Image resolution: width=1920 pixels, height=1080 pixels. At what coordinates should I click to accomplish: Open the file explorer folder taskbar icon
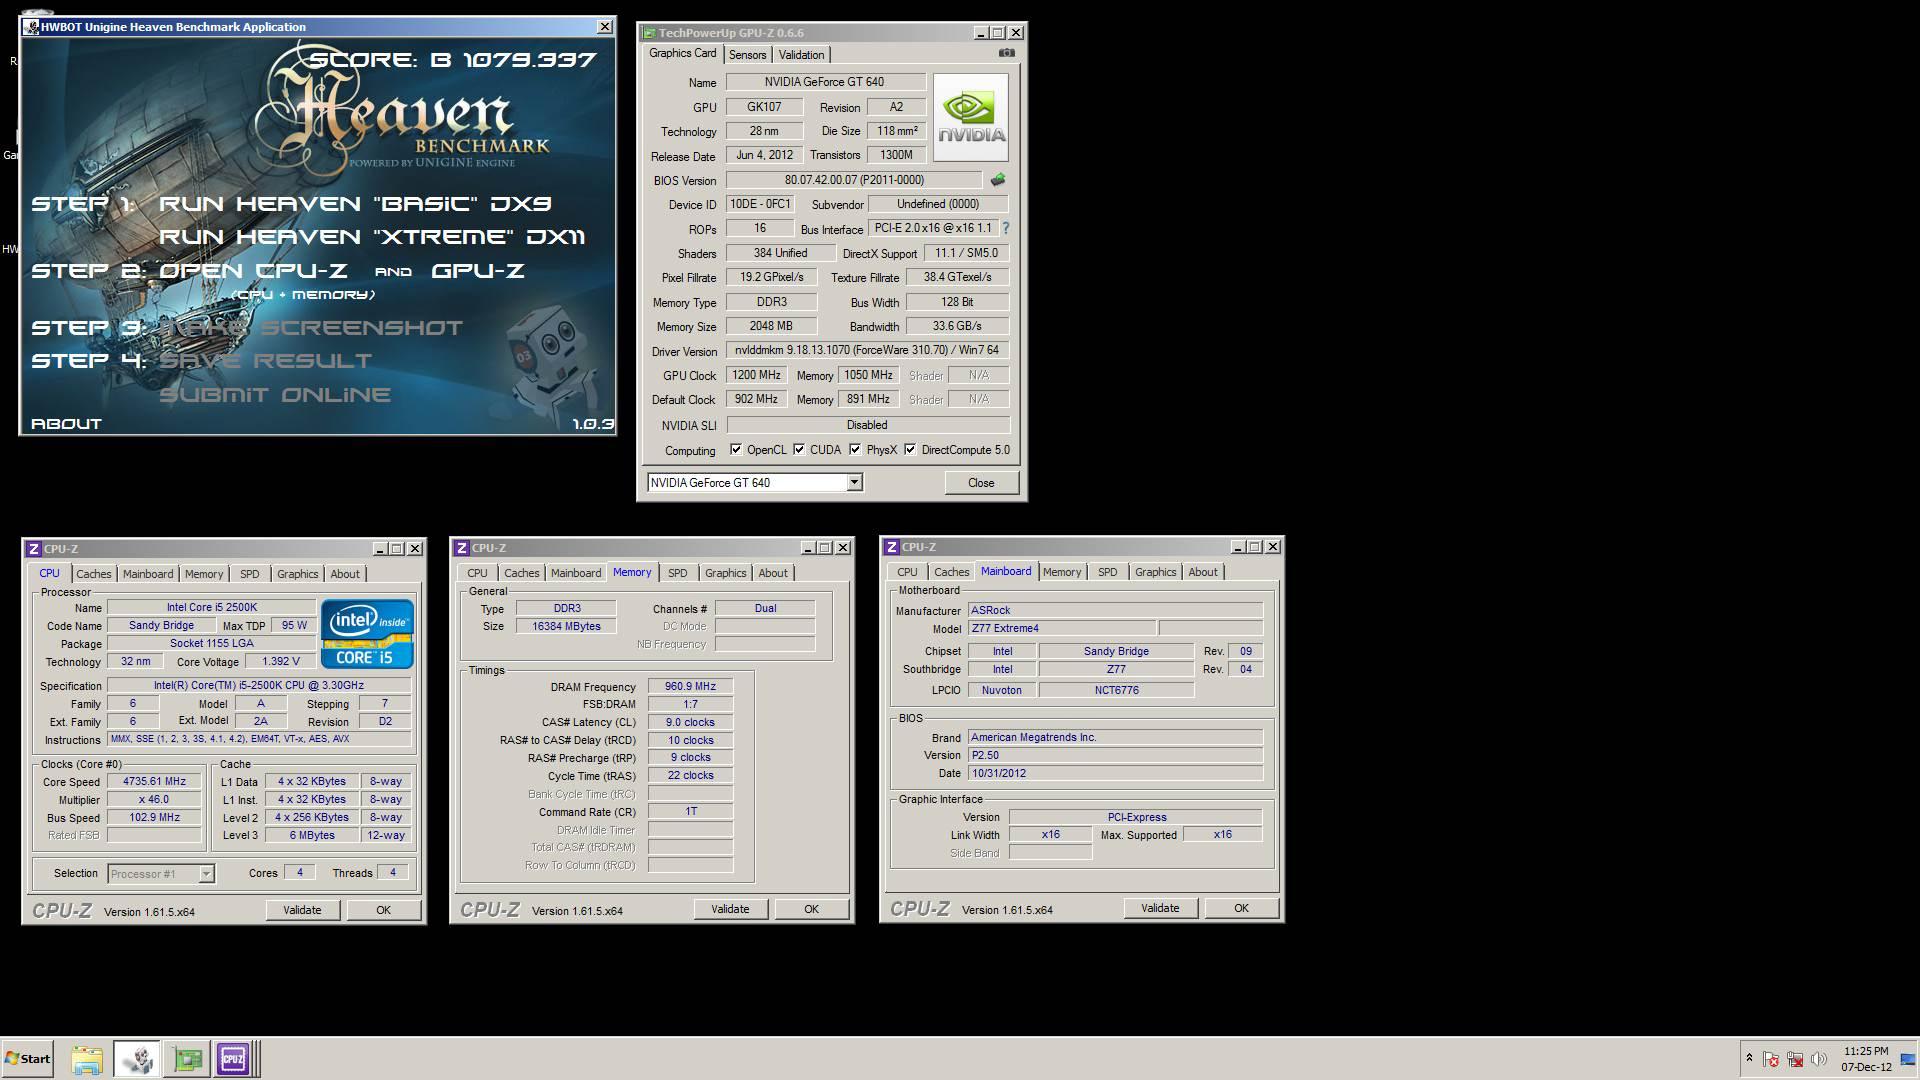(87, 1059)
